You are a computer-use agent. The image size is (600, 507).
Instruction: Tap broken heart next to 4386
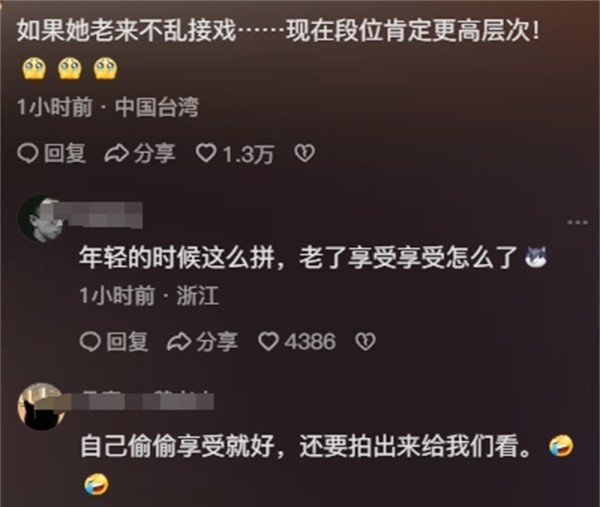click(x=366, y=341)
